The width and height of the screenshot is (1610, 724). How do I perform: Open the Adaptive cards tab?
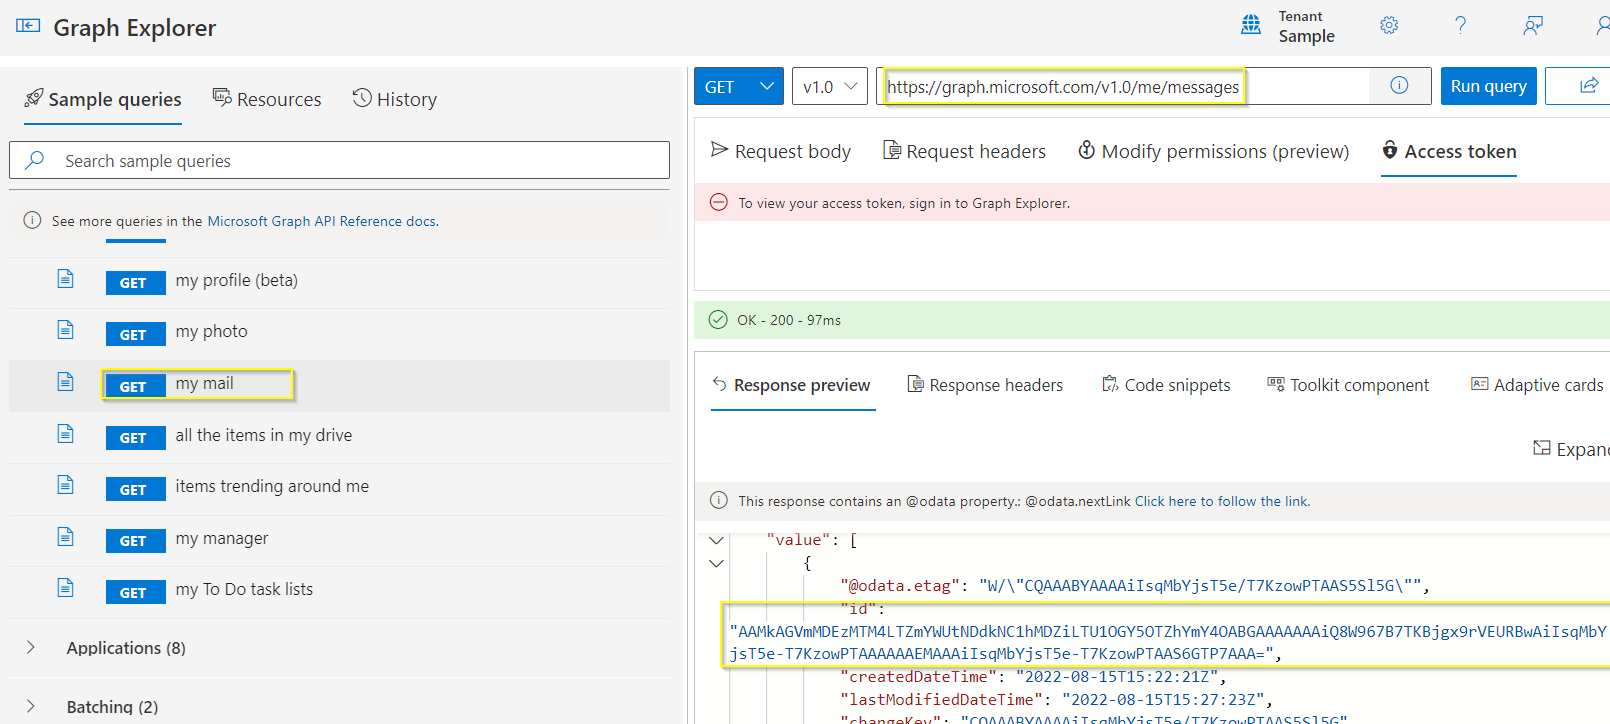coord(1537,385)
